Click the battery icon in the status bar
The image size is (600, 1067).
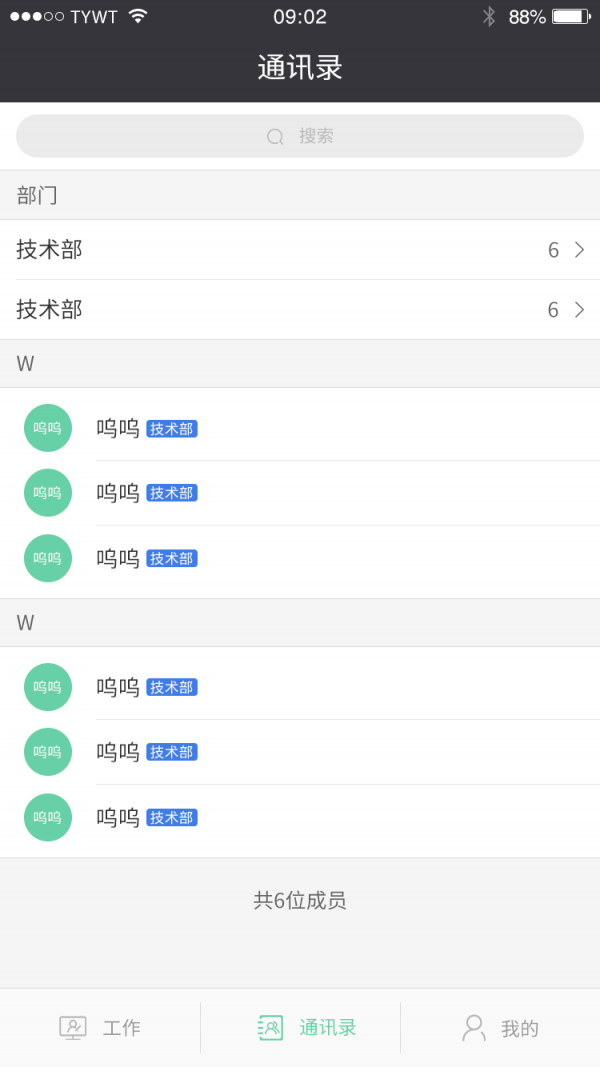pos(570,17)
